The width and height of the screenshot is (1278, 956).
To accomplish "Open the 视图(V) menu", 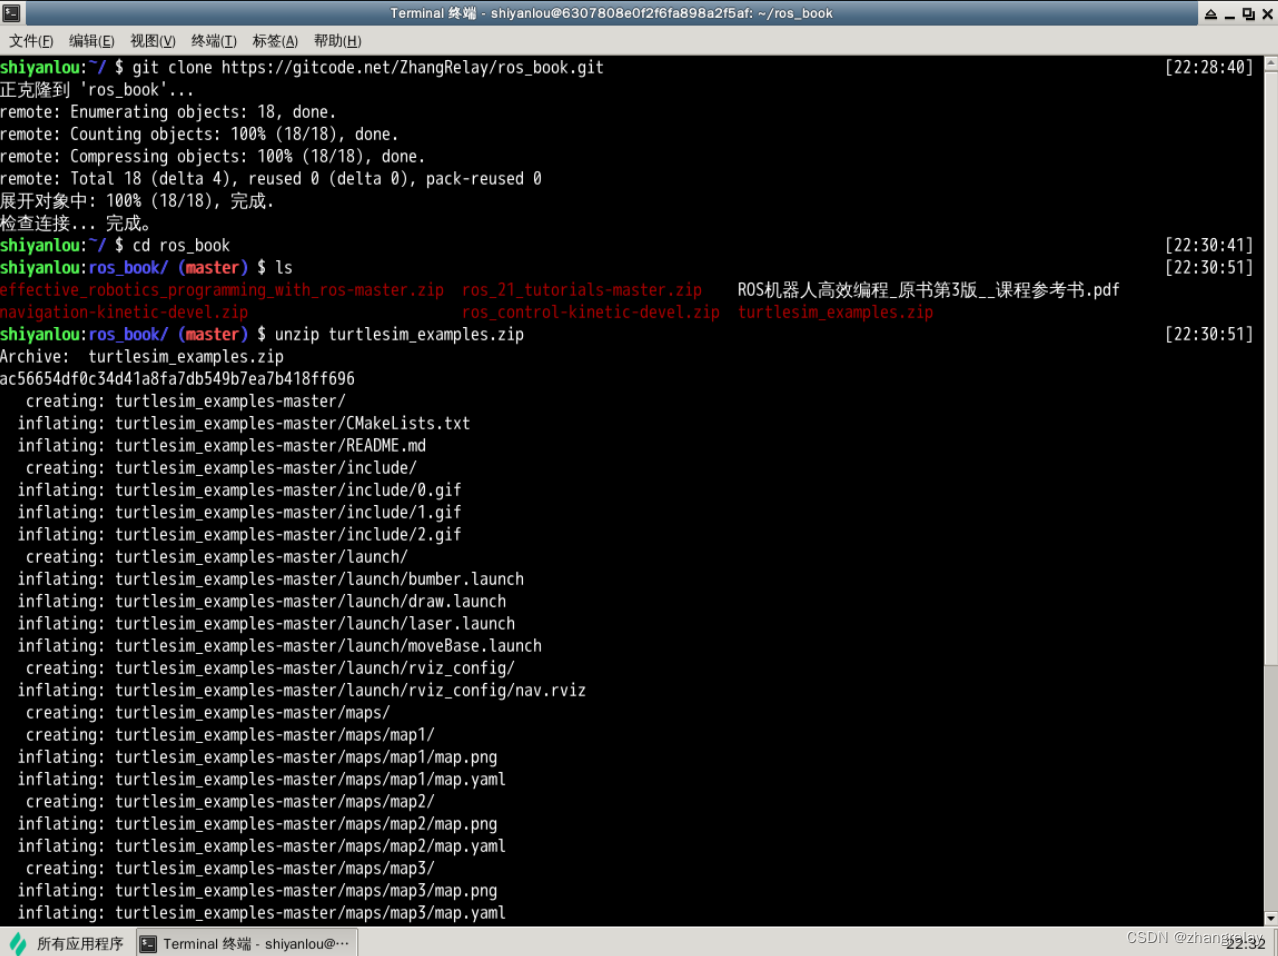I will point(152,41).
